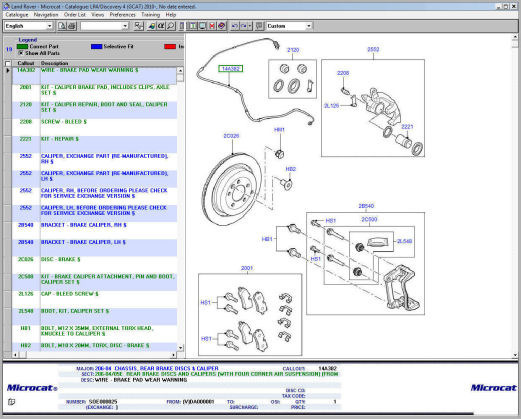
Task: Tick the checkbox left of the Callout header
Action: pyautogui.click(x=8, y=63)
